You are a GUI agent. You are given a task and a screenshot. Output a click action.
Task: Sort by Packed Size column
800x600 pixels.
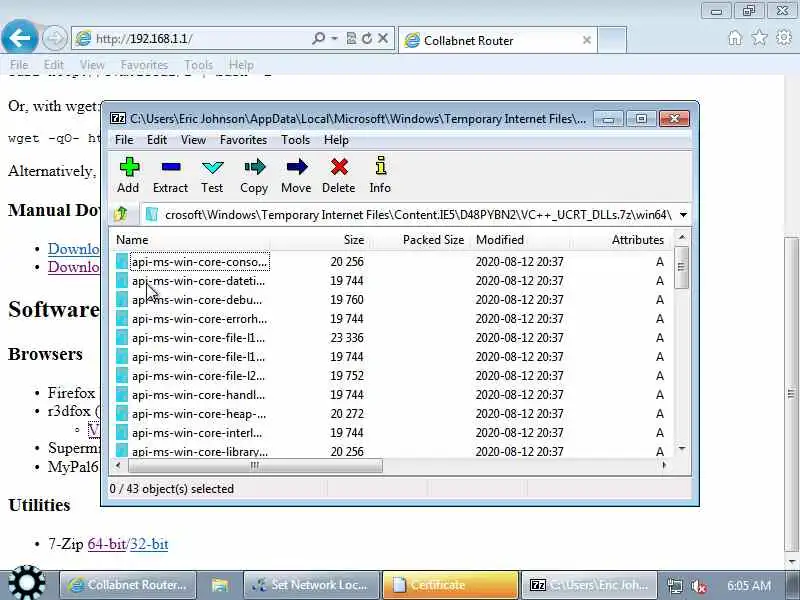pyautogui.click(x=419, y=240)
